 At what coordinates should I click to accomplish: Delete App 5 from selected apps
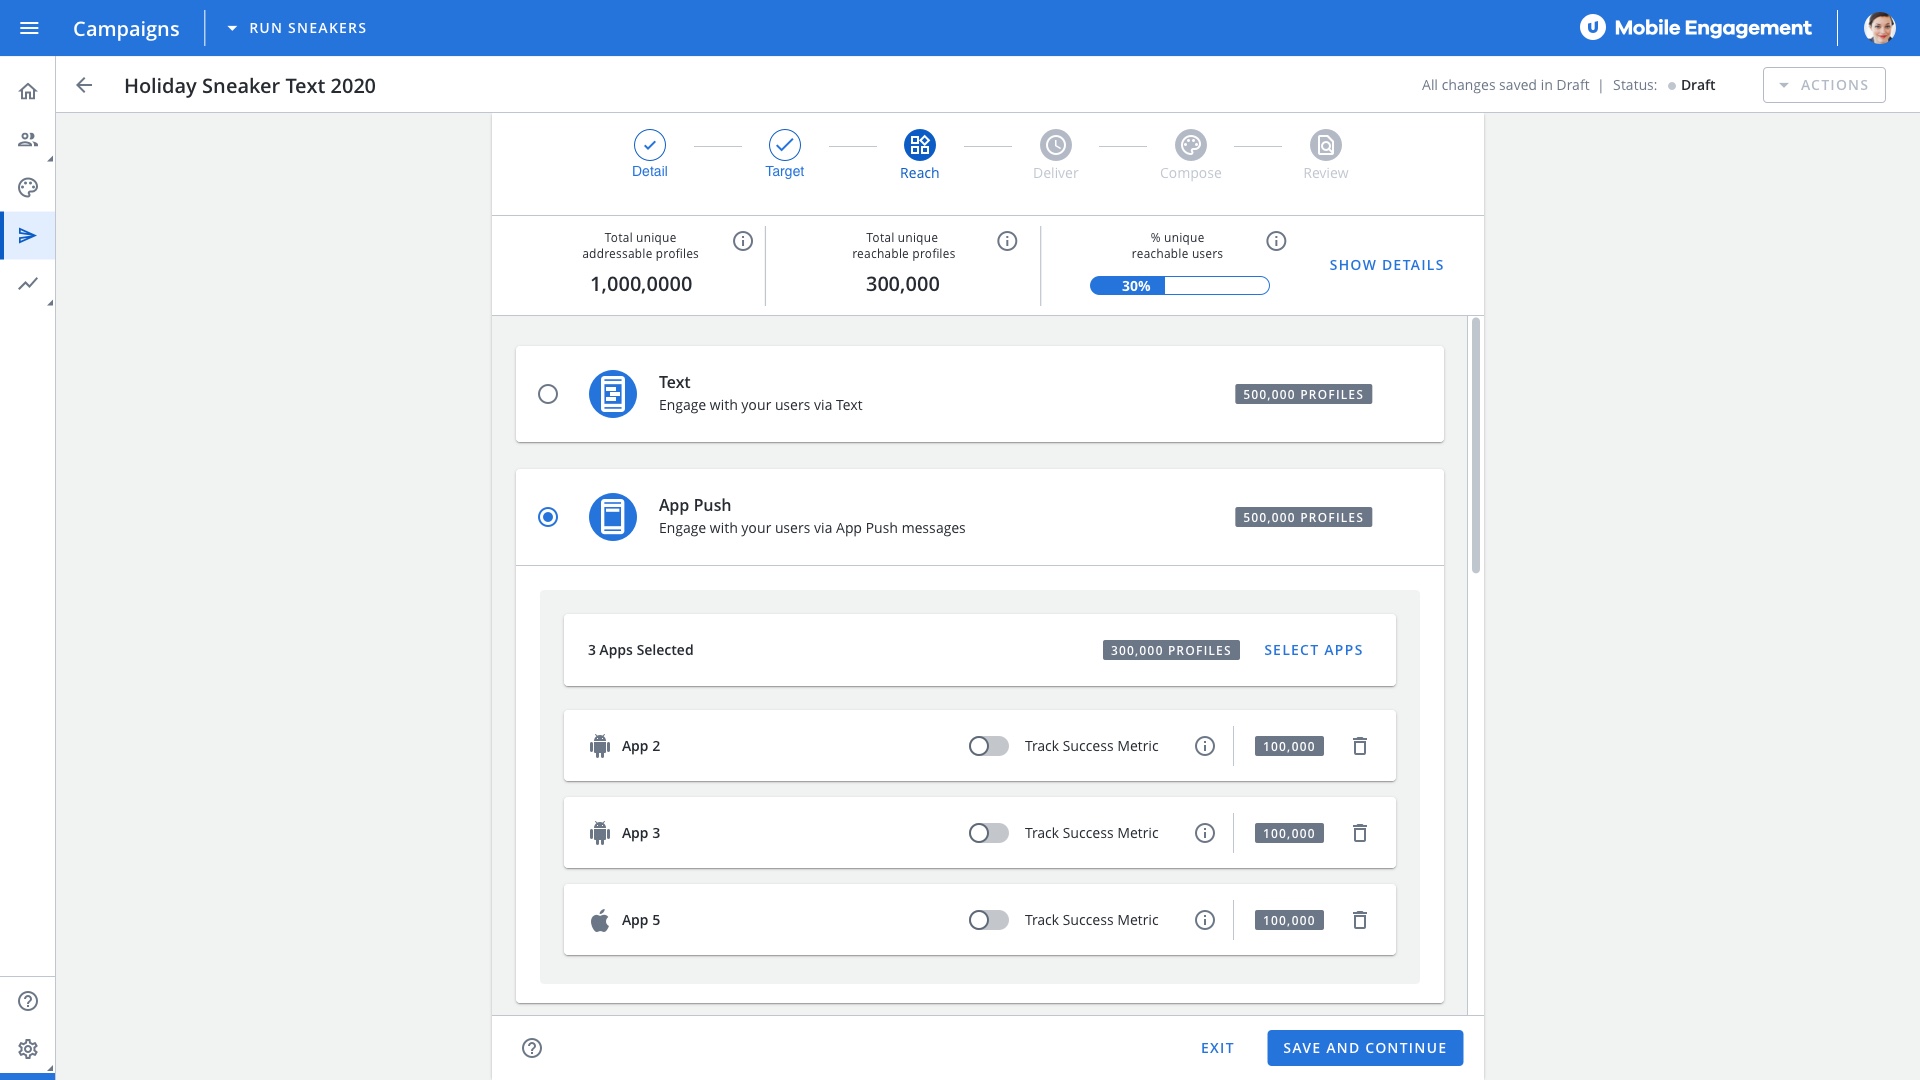click(x=1360, y=920)
